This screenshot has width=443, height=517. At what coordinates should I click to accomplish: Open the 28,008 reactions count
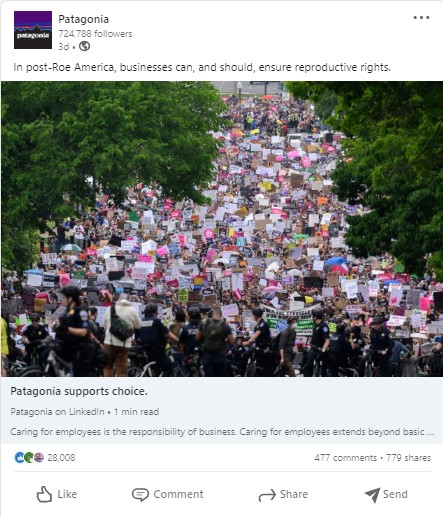tap(61, 458)
